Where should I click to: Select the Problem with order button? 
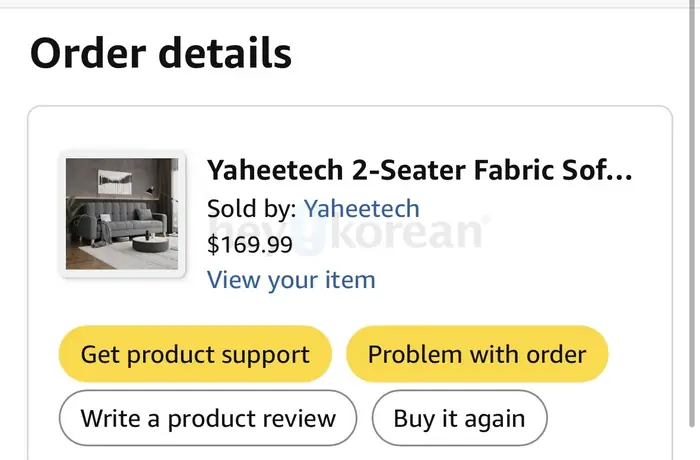[x=477, y=354]
